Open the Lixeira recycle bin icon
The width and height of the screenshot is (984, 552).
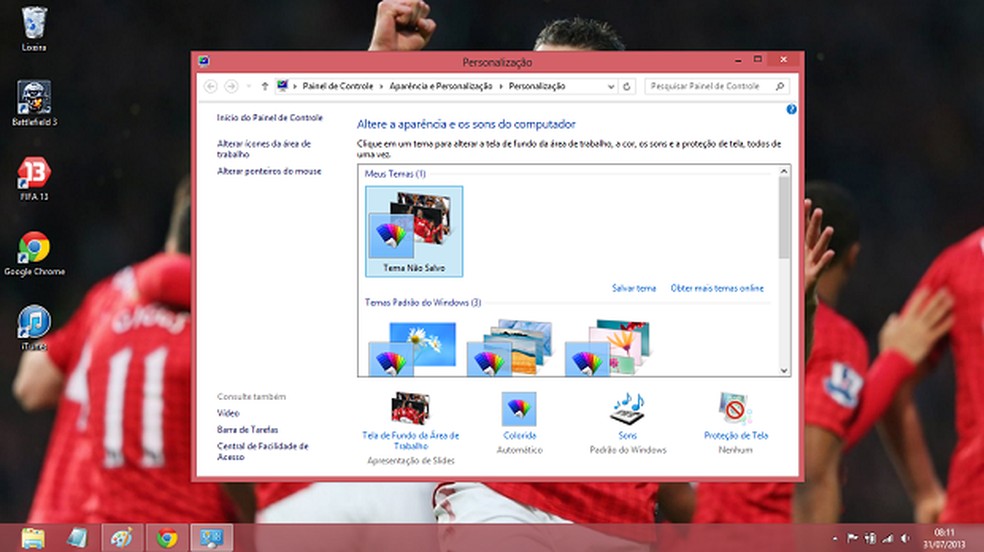point(34,28)
